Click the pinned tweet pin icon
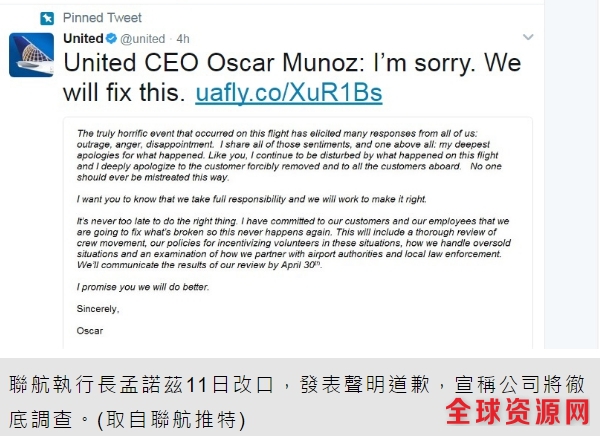Screen dimensions: 600x436 tap(47, 18)
